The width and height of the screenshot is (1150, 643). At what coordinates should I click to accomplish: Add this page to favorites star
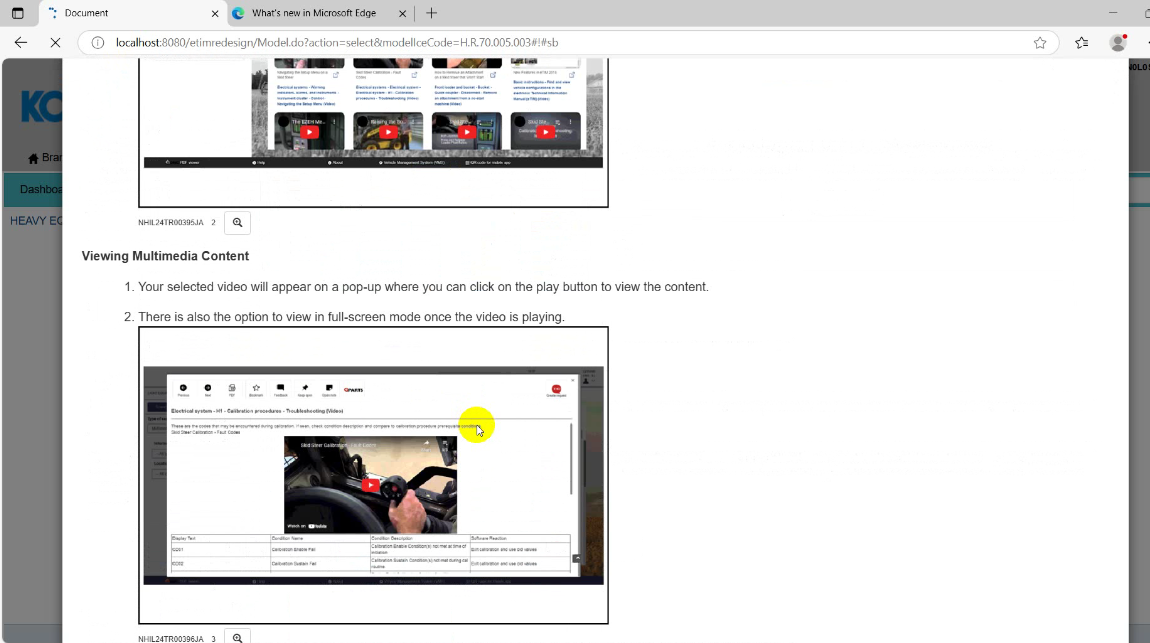point(1040,43)
